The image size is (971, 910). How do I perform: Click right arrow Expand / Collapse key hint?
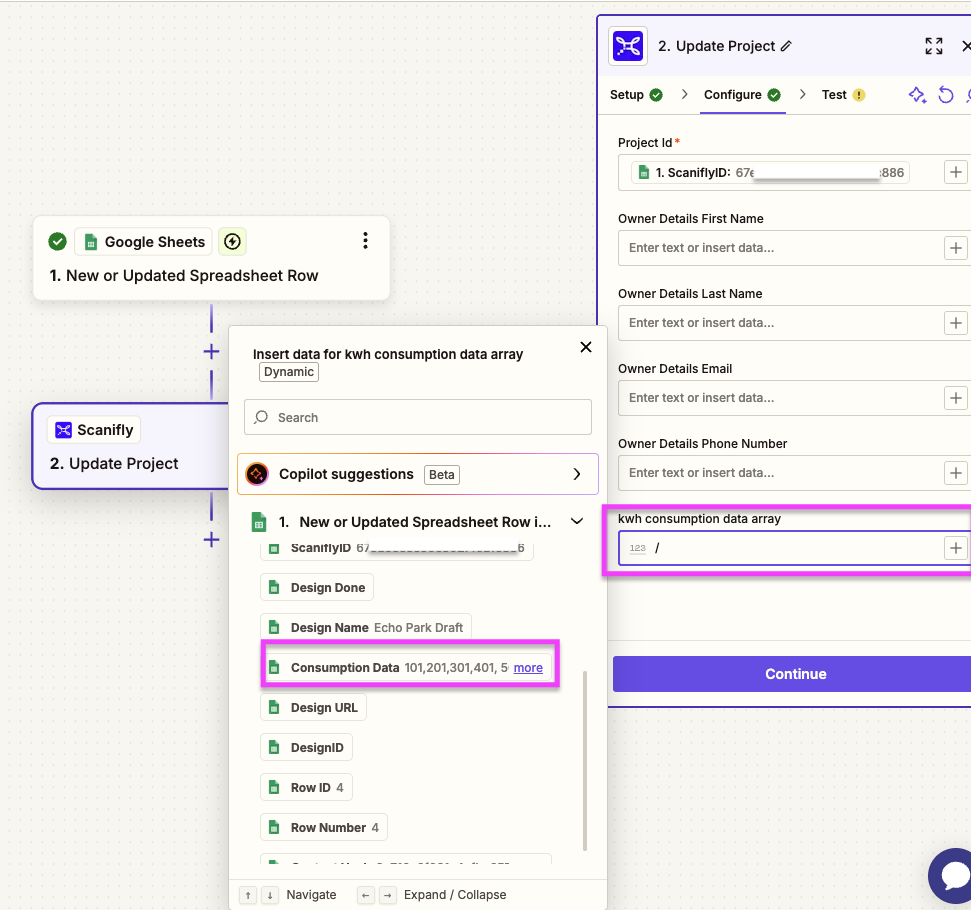coord(388,895)
